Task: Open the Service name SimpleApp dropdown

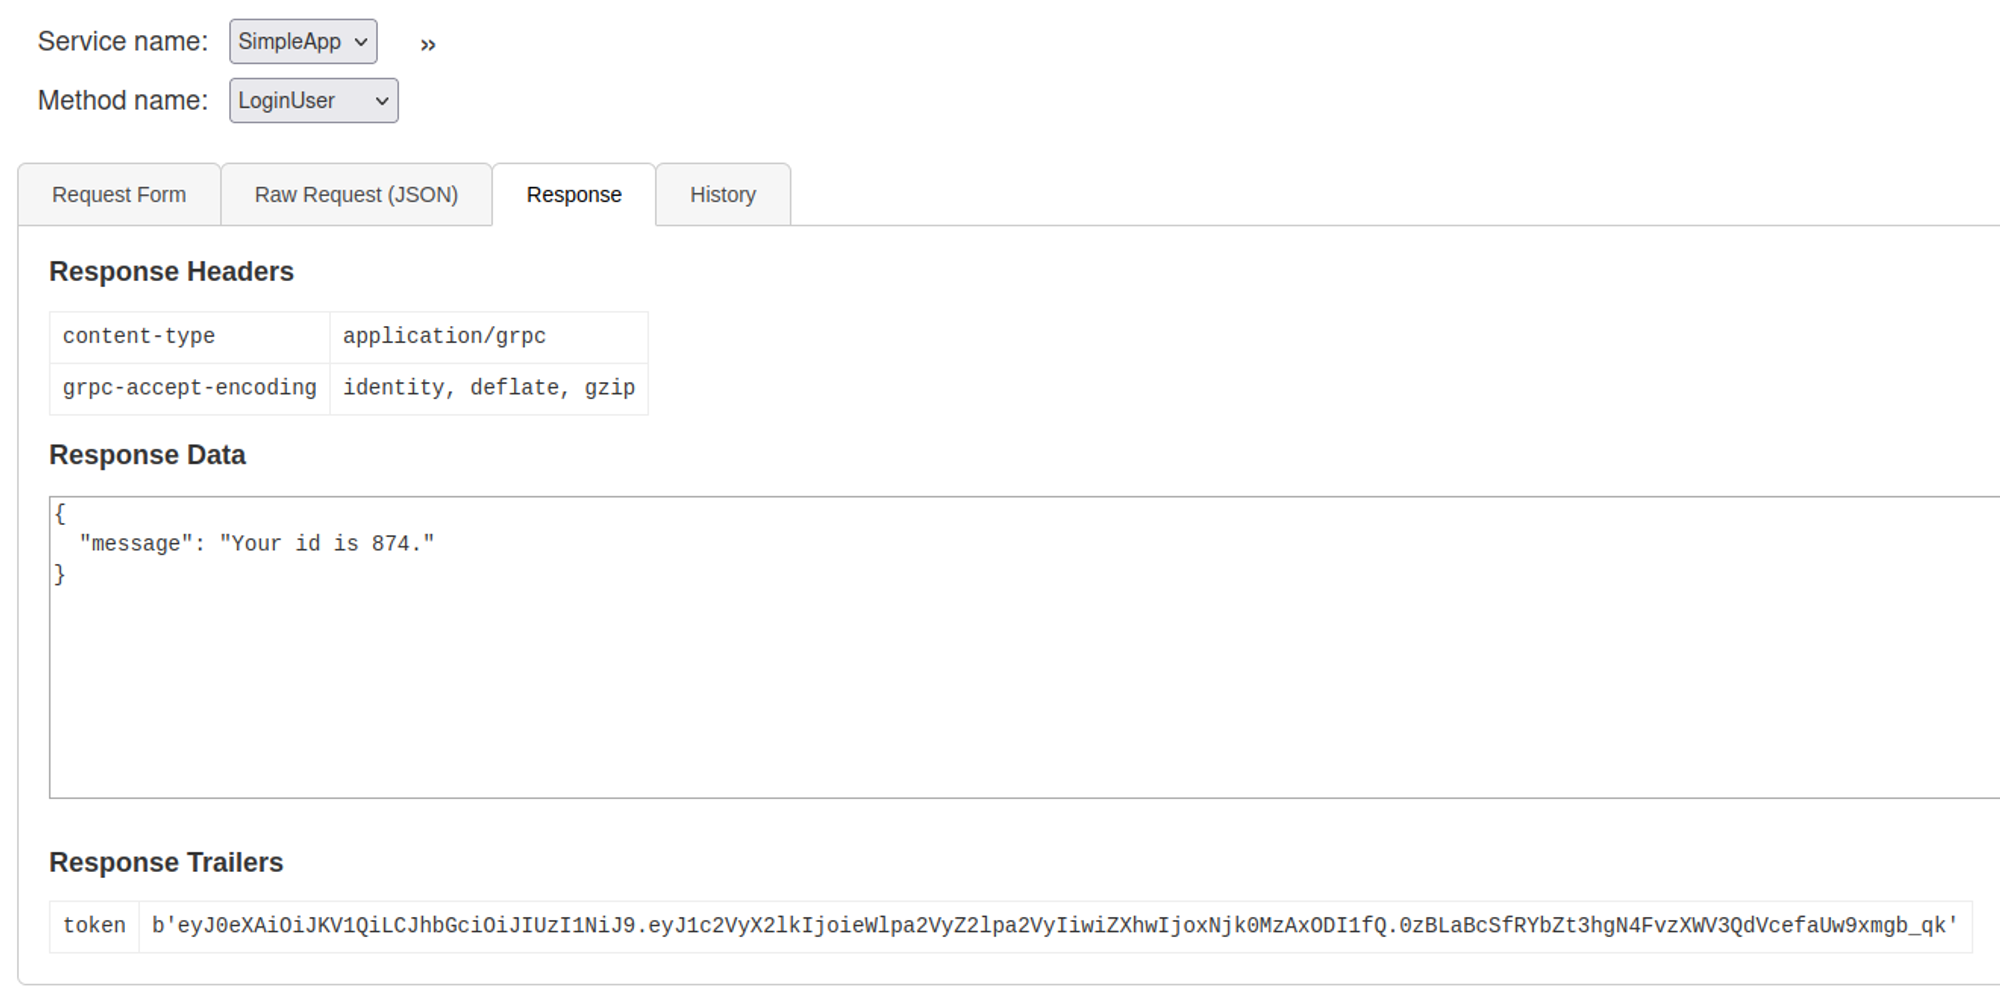Action: click(x=303, y=42)
